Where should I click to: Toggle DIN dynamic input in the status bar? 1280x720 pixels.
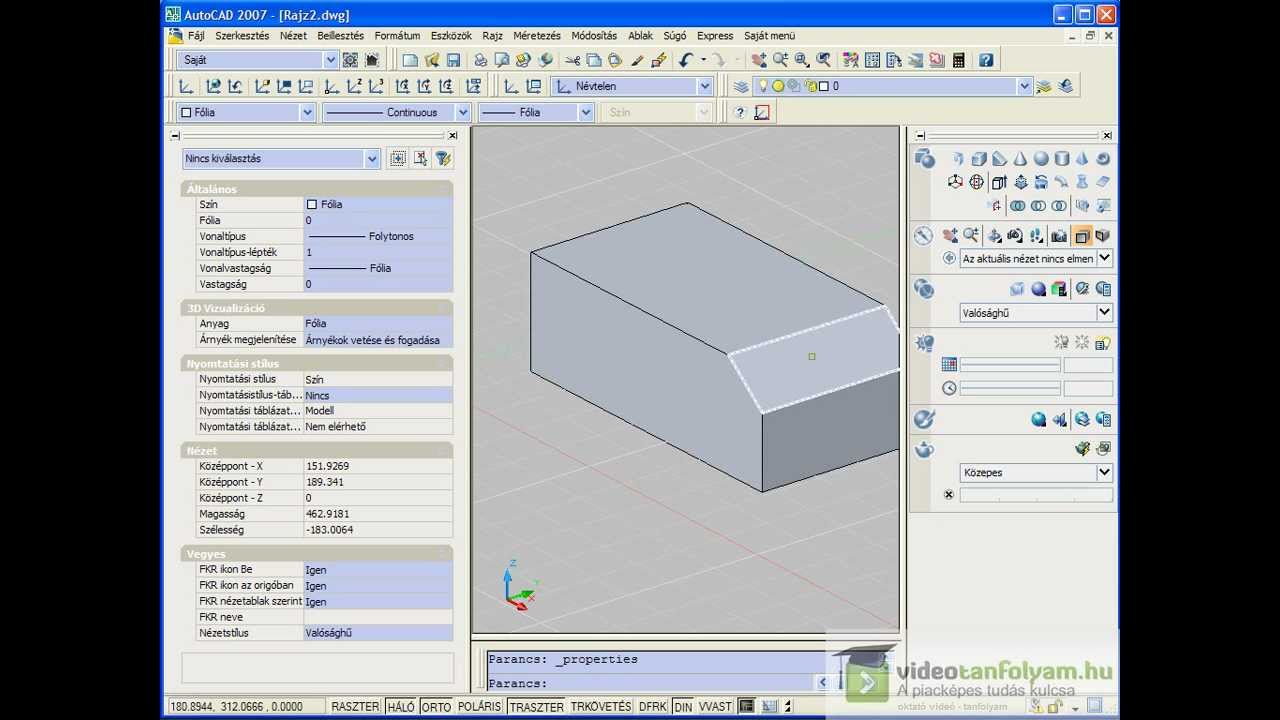(683, 706)
